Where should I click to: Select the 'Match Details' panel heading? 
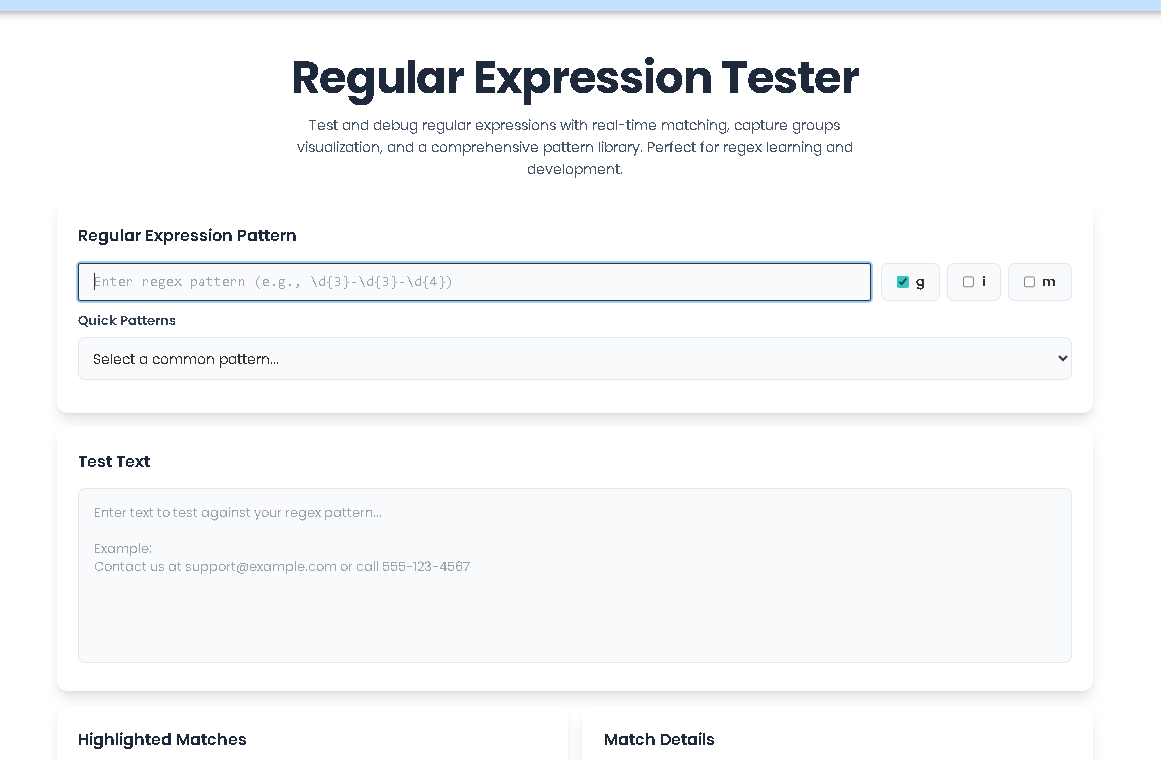pyautogui.click(x=659, y=739)
